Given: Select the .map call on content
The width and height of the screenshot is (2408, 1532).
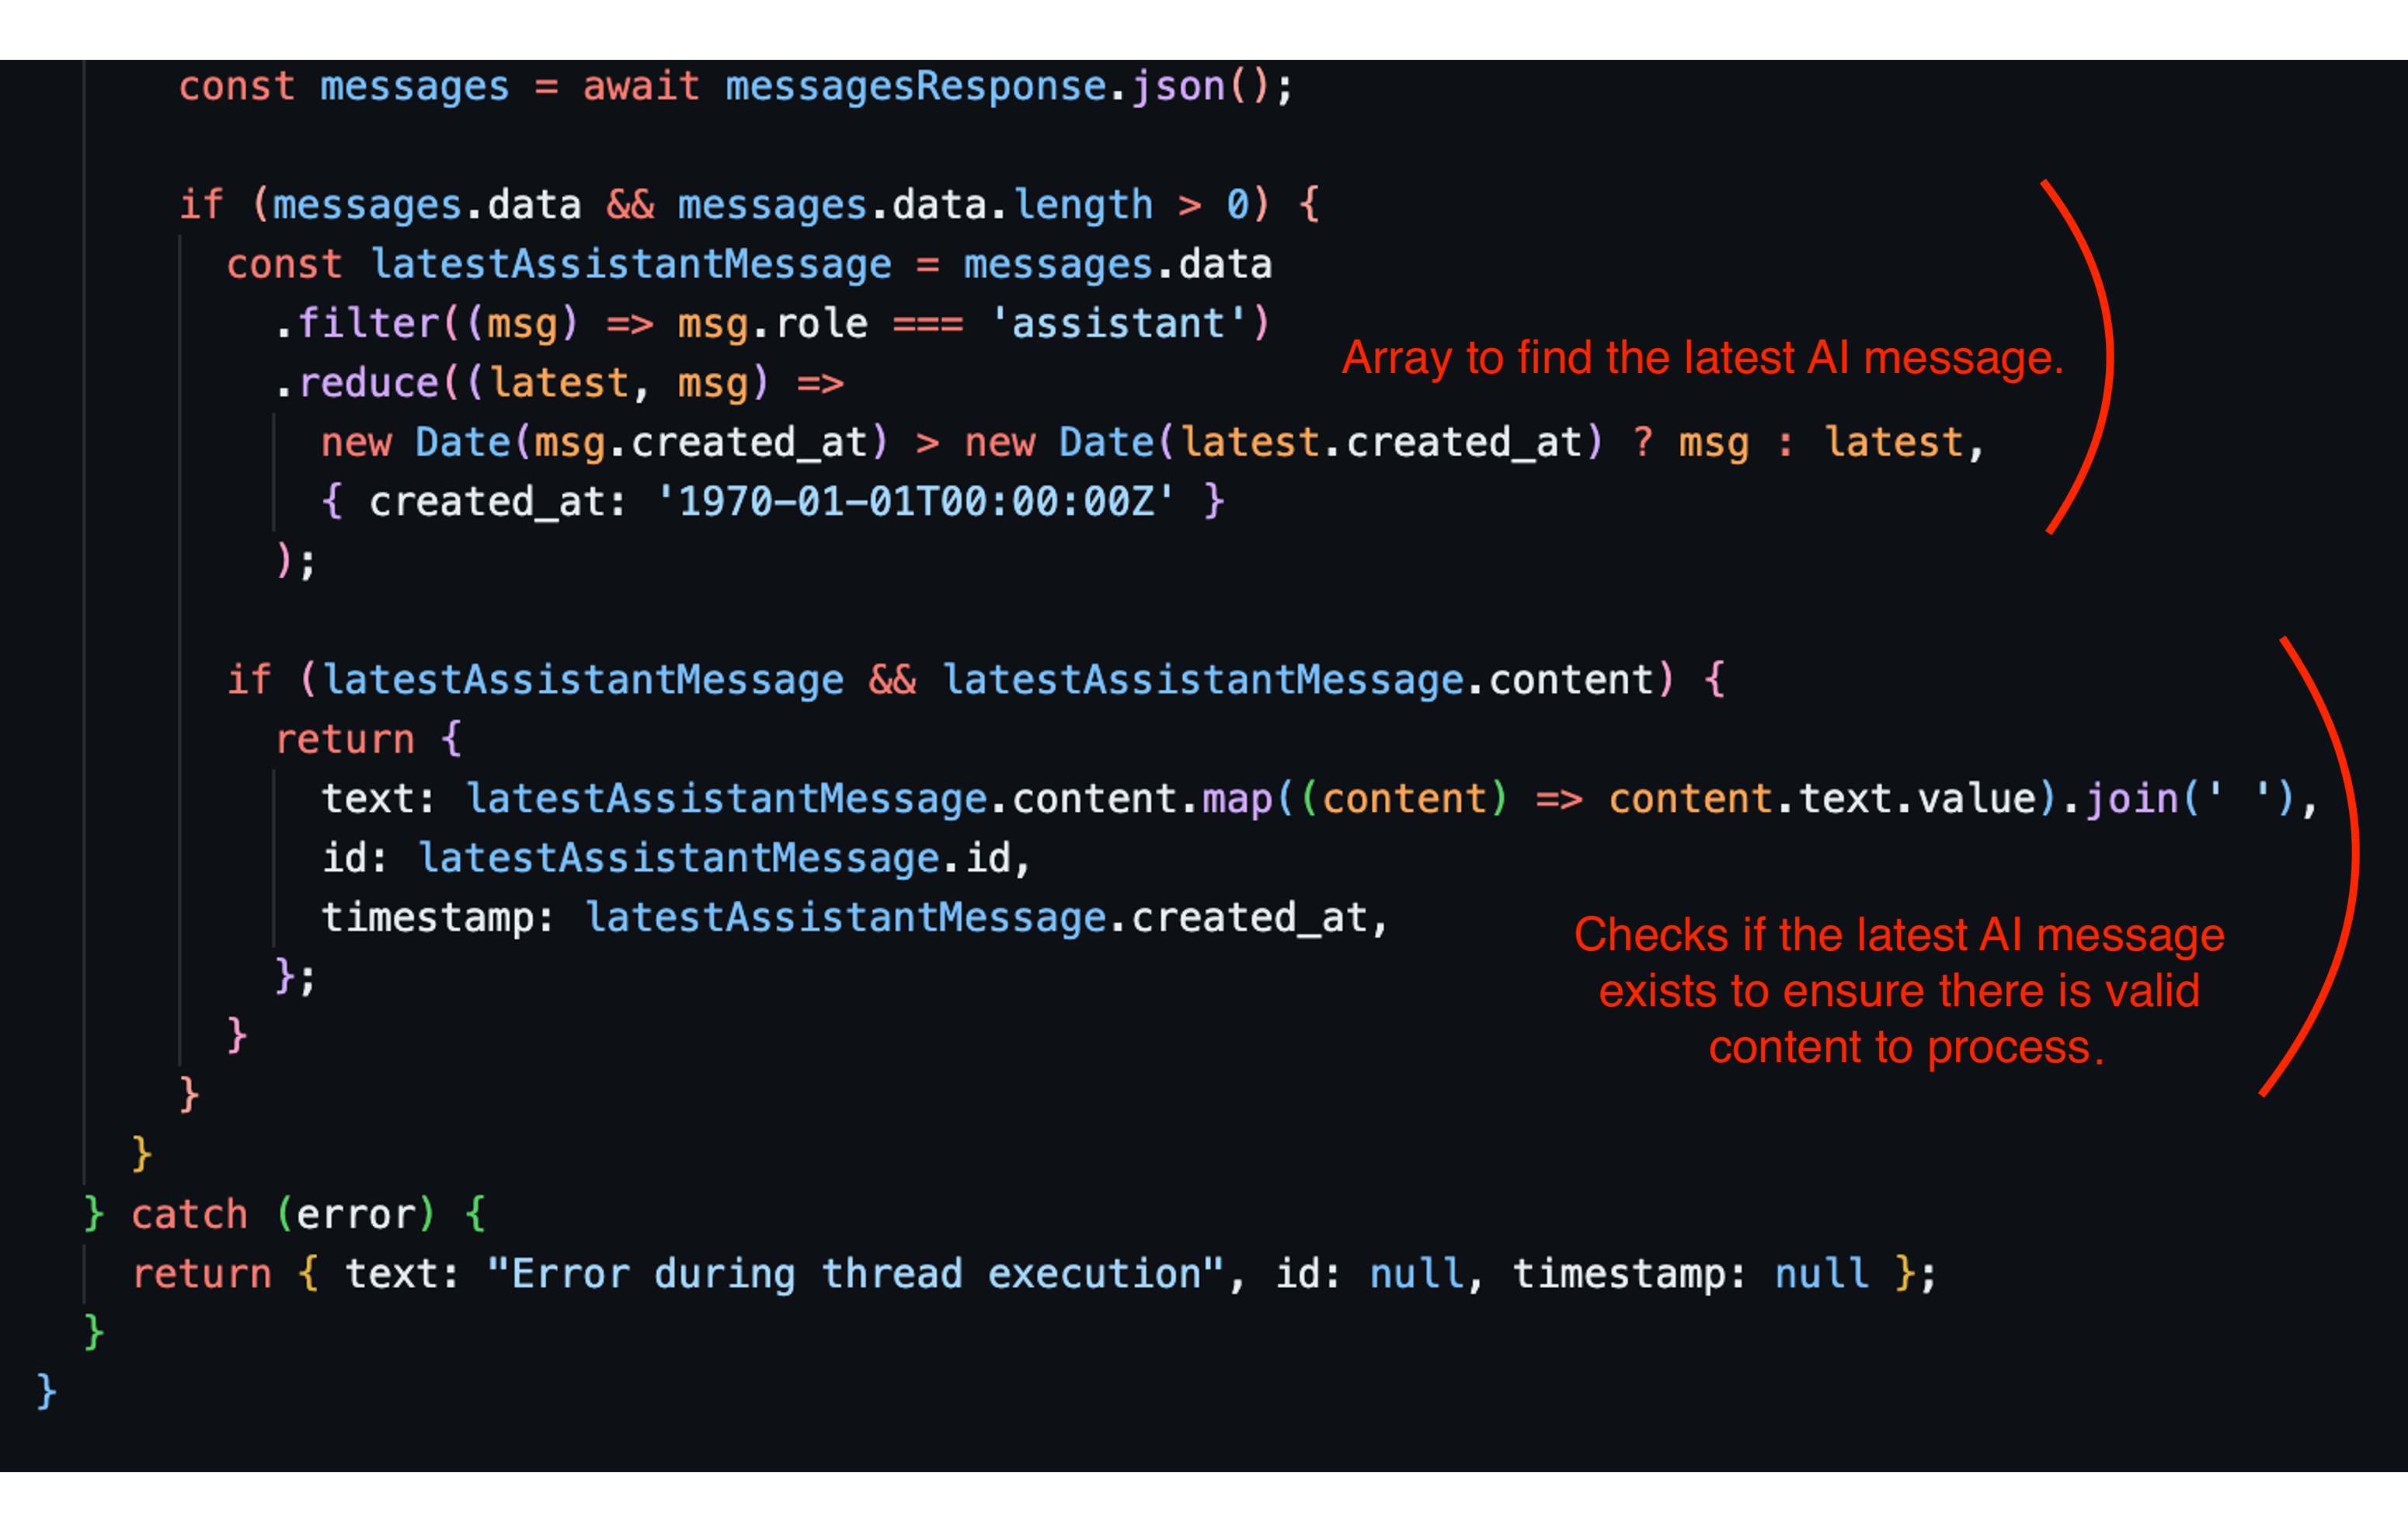Looking at the screenshot, I should click(x=1238, y=799).
